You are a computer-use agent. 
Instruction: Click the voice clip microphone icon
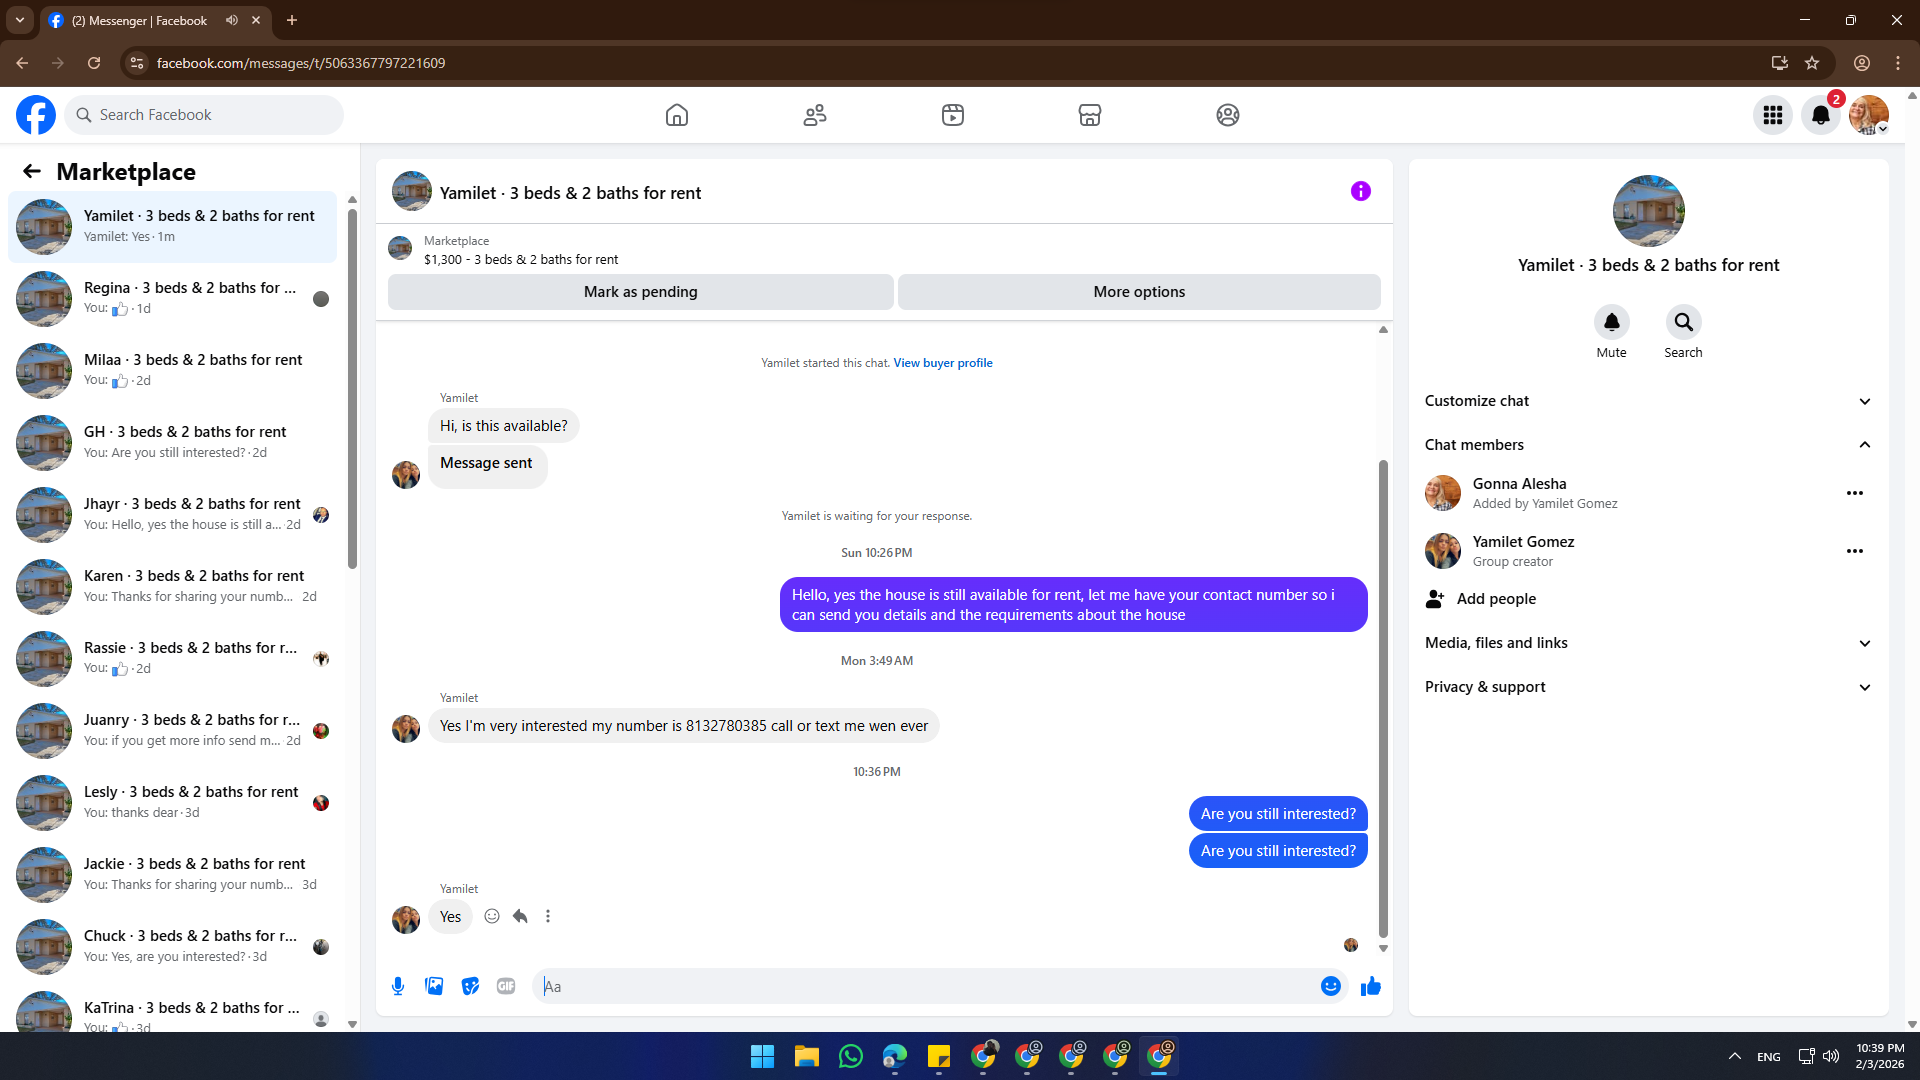pos(398,986)
